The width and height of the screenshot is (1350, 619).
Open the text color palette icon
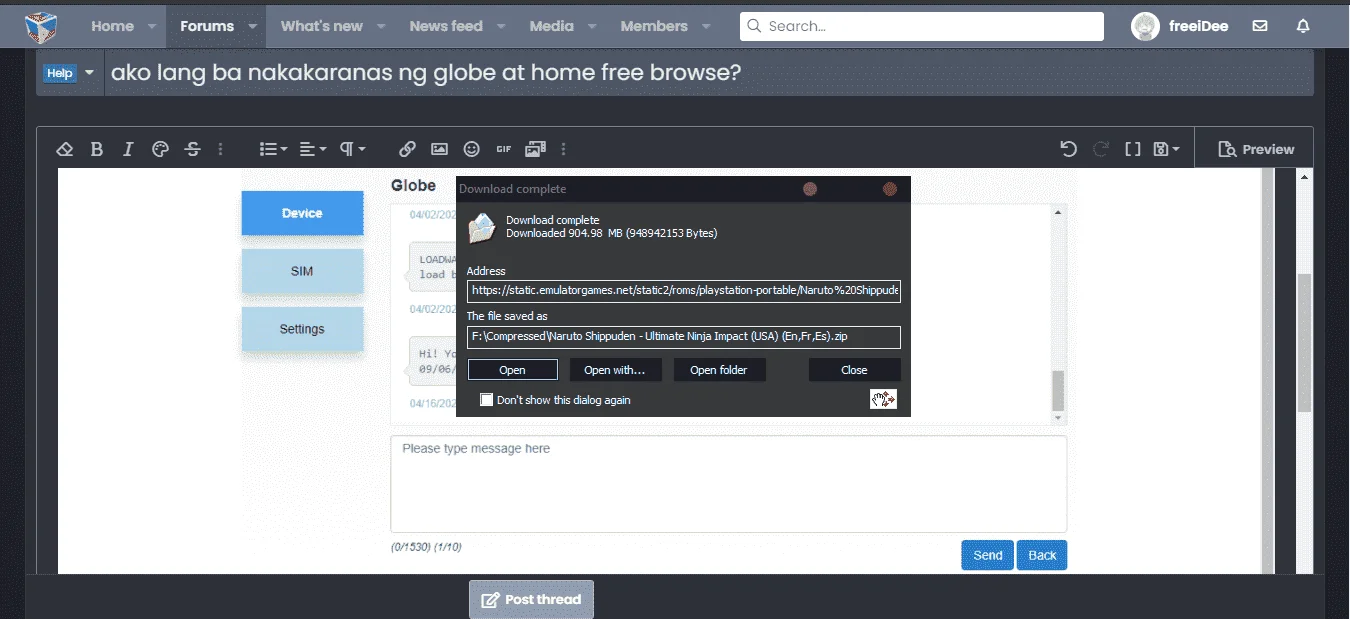[x=160, y=149]
